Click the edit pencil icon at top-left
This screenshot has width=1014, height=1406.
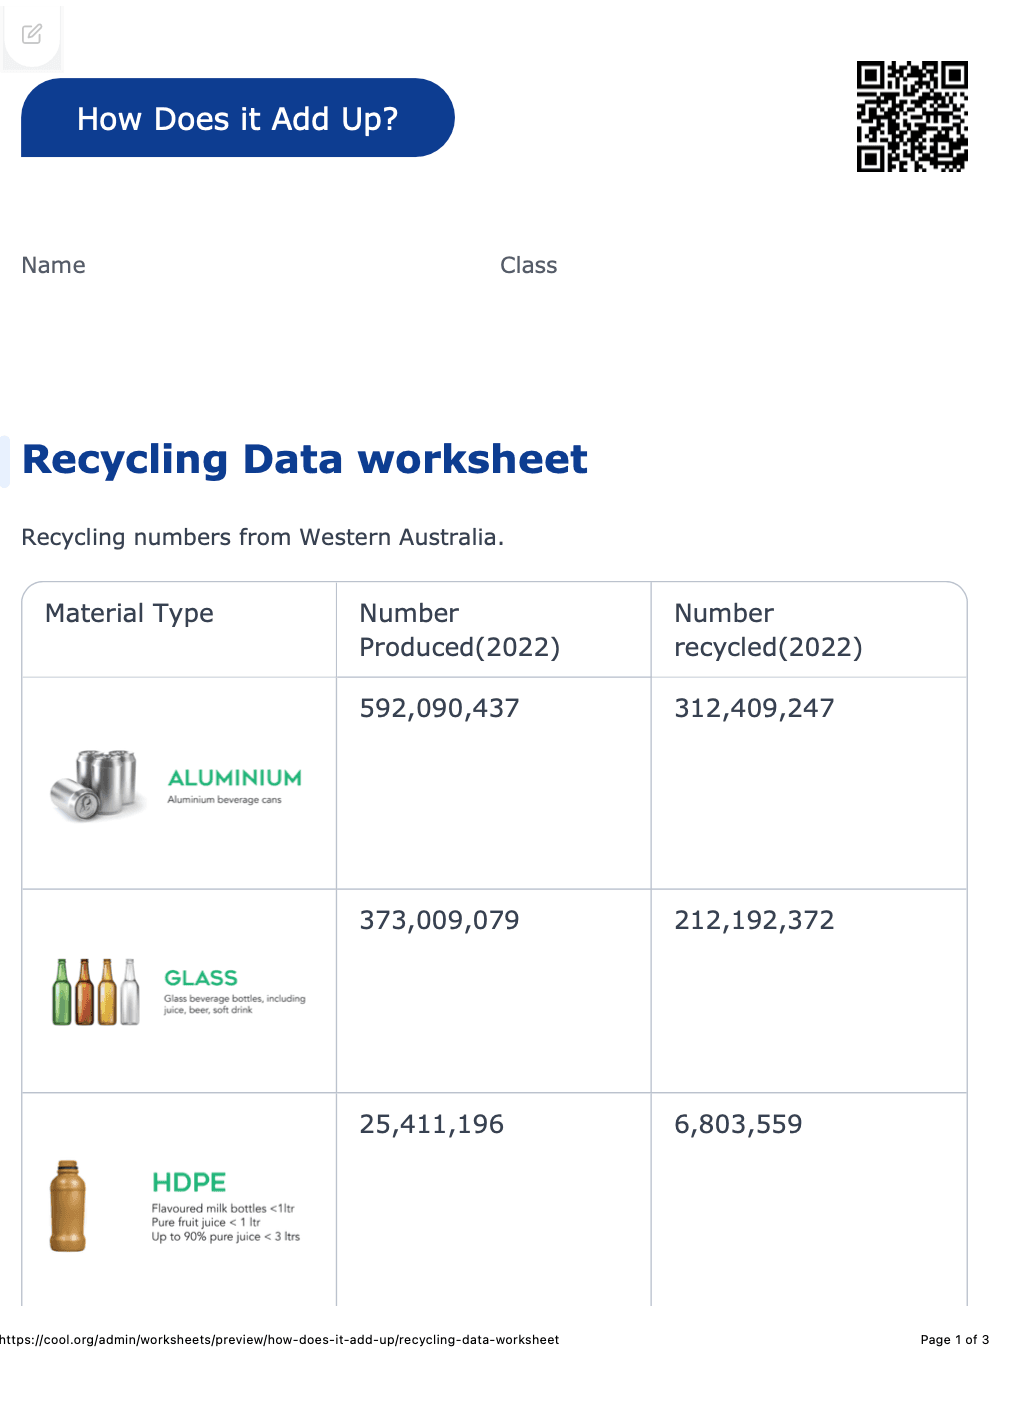pos(32,34)
